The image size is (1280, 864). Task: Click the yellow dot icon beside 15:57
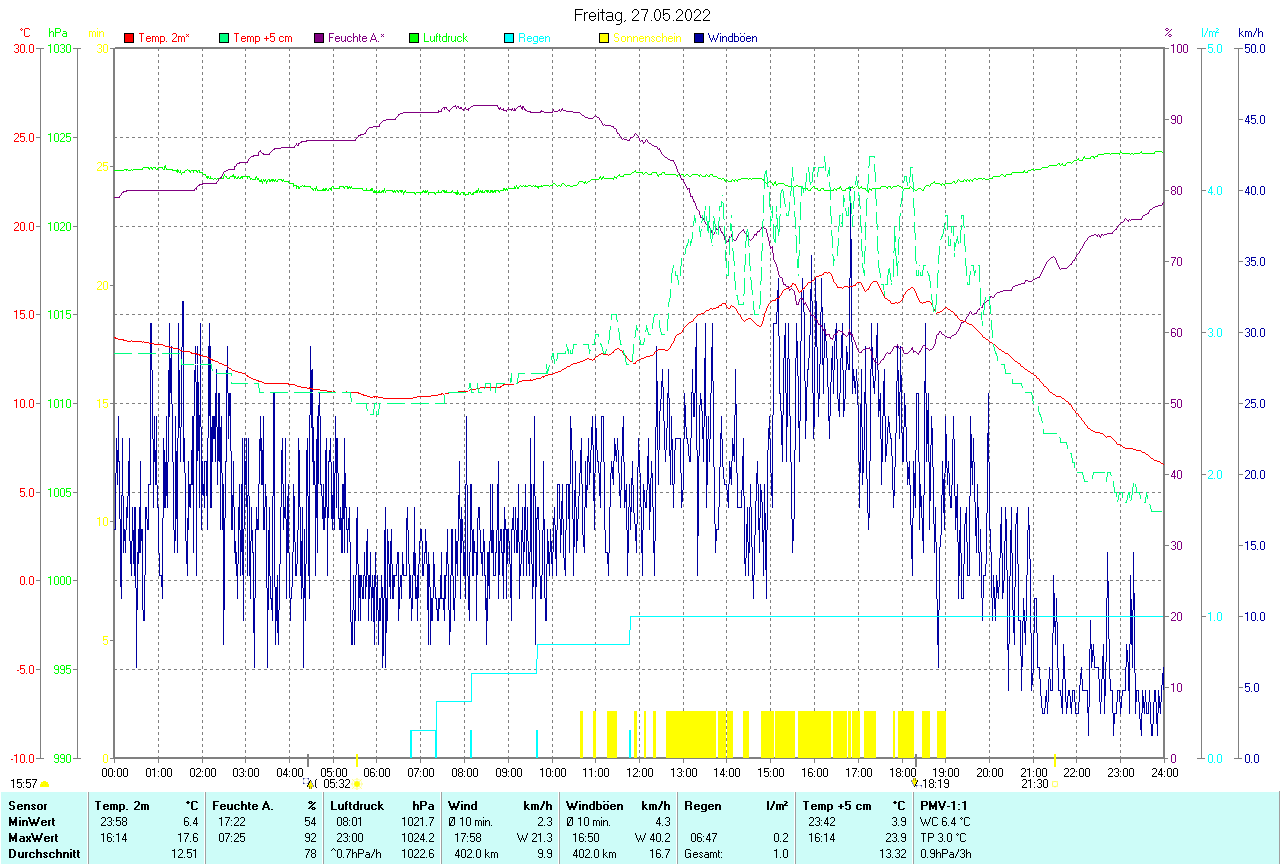tap(45, 784)
